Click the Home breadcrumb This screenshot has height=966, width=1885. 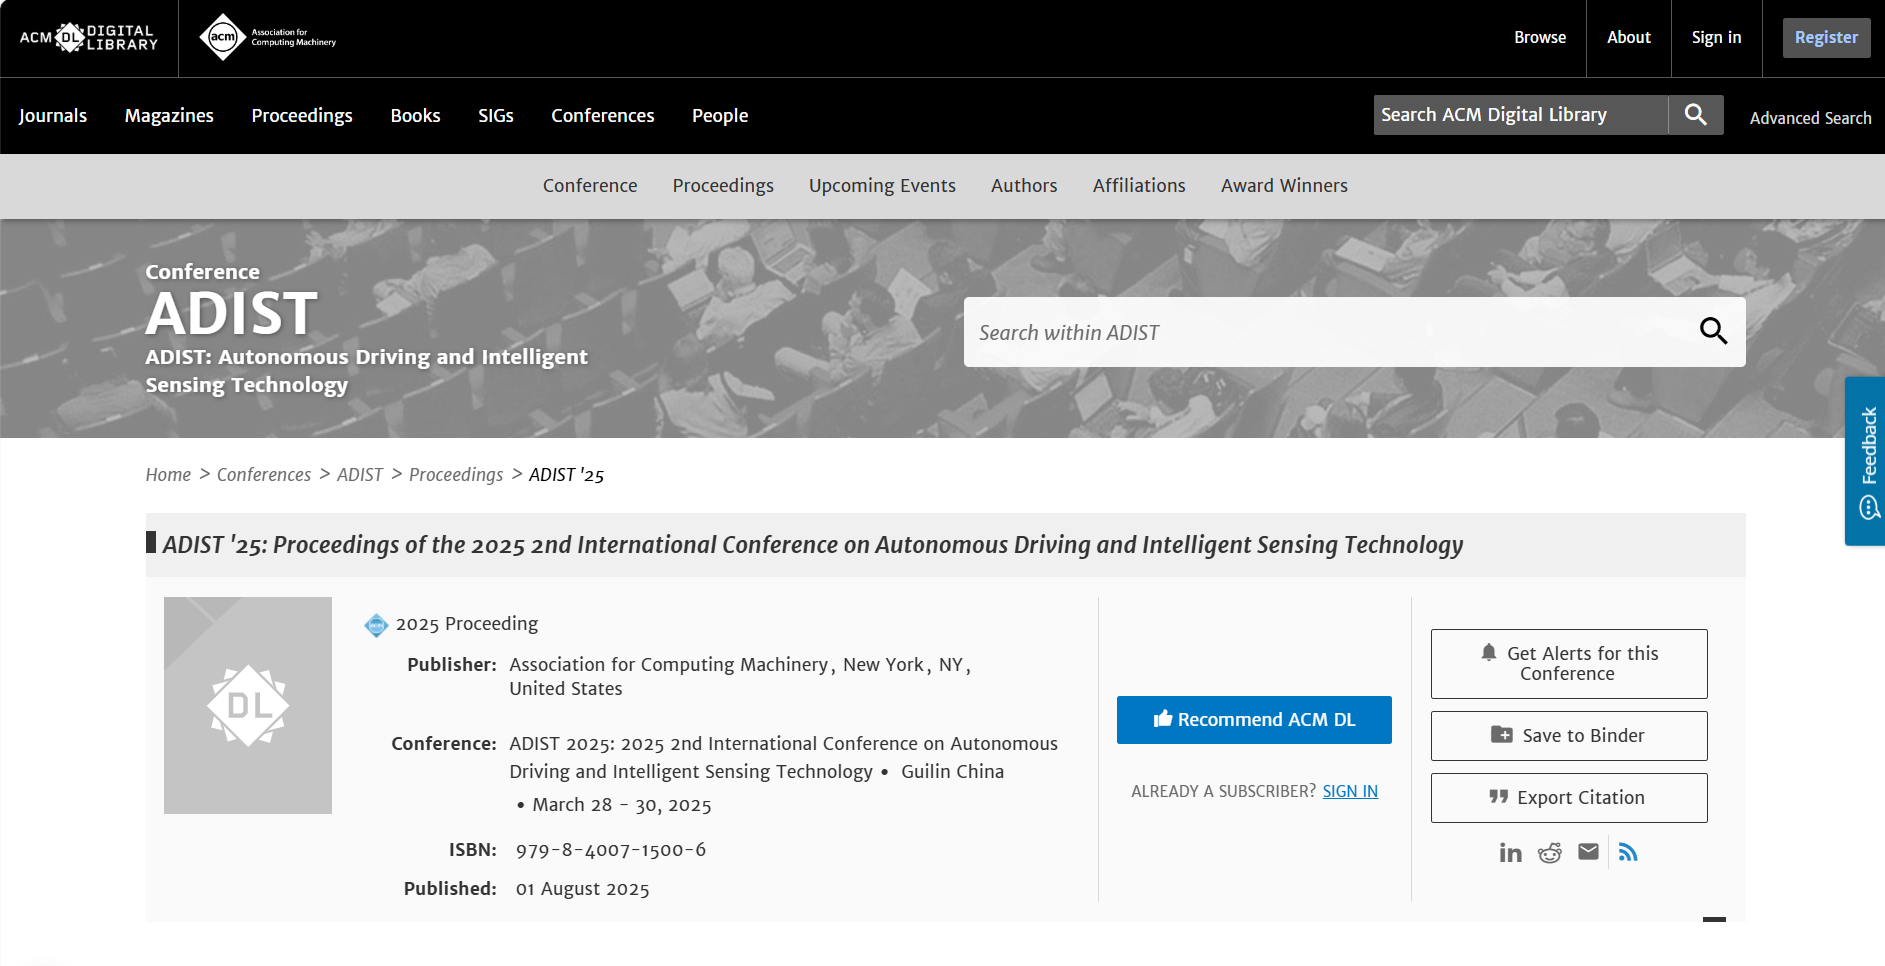[168, 474]
